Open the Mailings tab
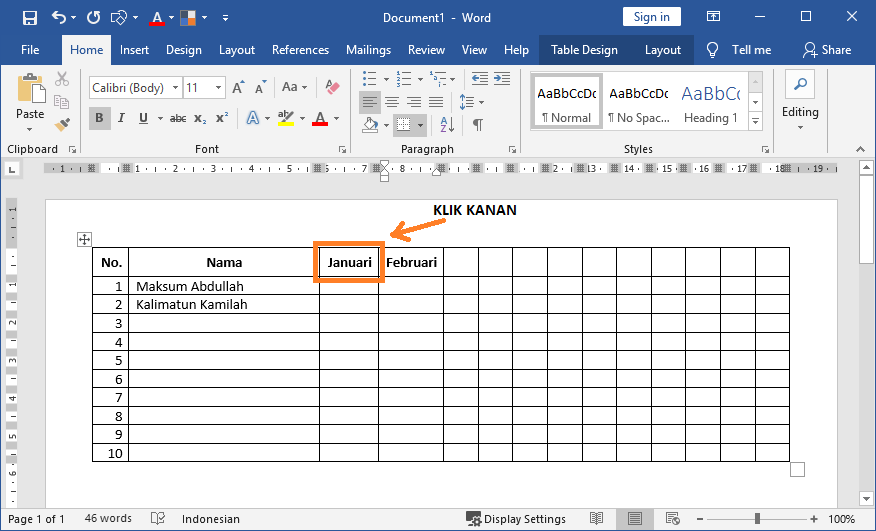This screenshot has width=876, height=531. point(368,50)
